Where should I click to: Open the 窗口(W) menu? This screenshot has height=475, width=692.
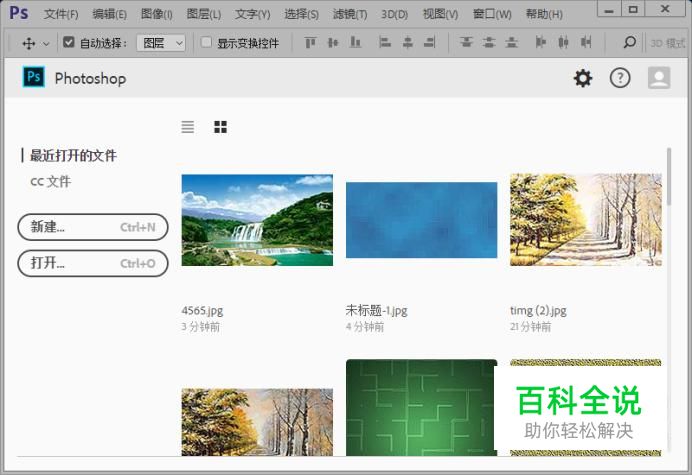click(492, 14)
